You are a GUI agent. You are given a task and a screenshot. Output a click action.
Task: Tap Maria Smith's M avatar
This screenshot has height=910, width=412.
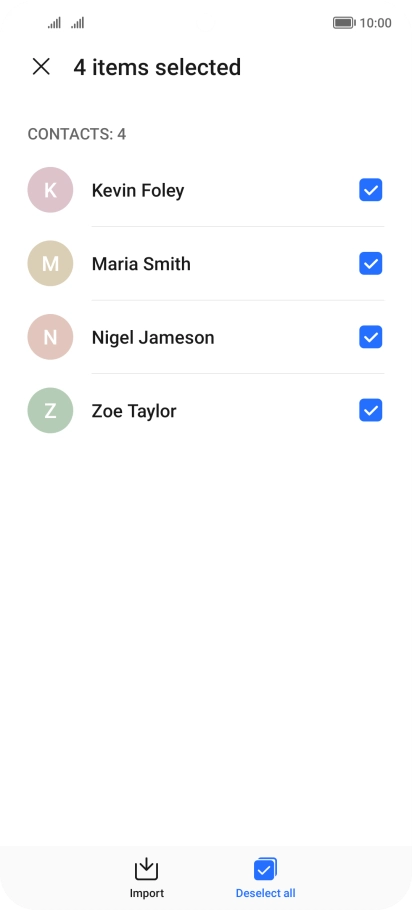[50, 263]
